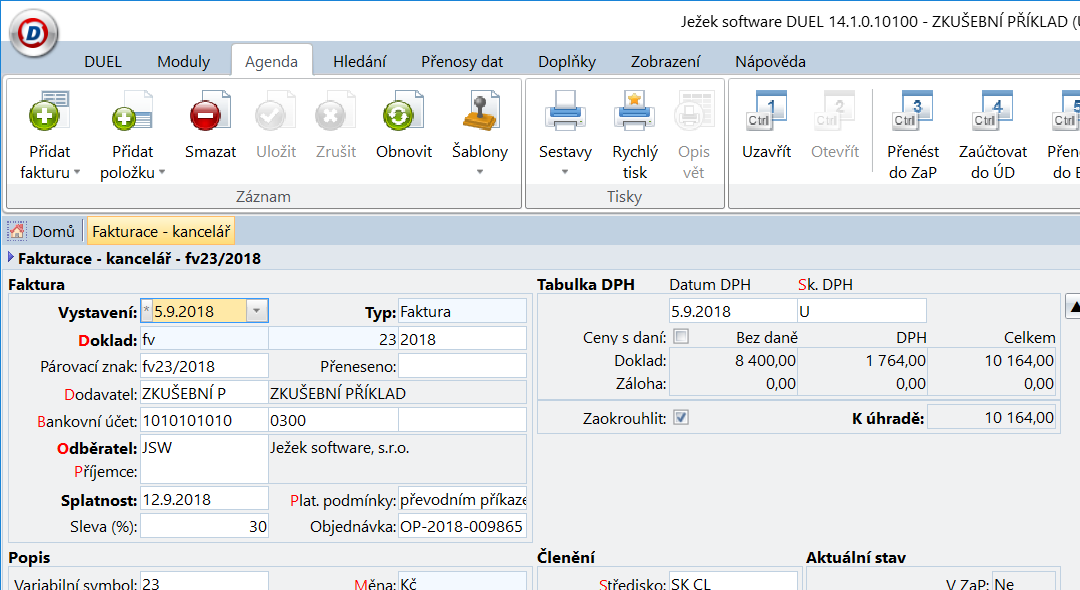Click the Sk. DPH field U
The height and width of the screenshot is (590, 1080).
[862, 311]
